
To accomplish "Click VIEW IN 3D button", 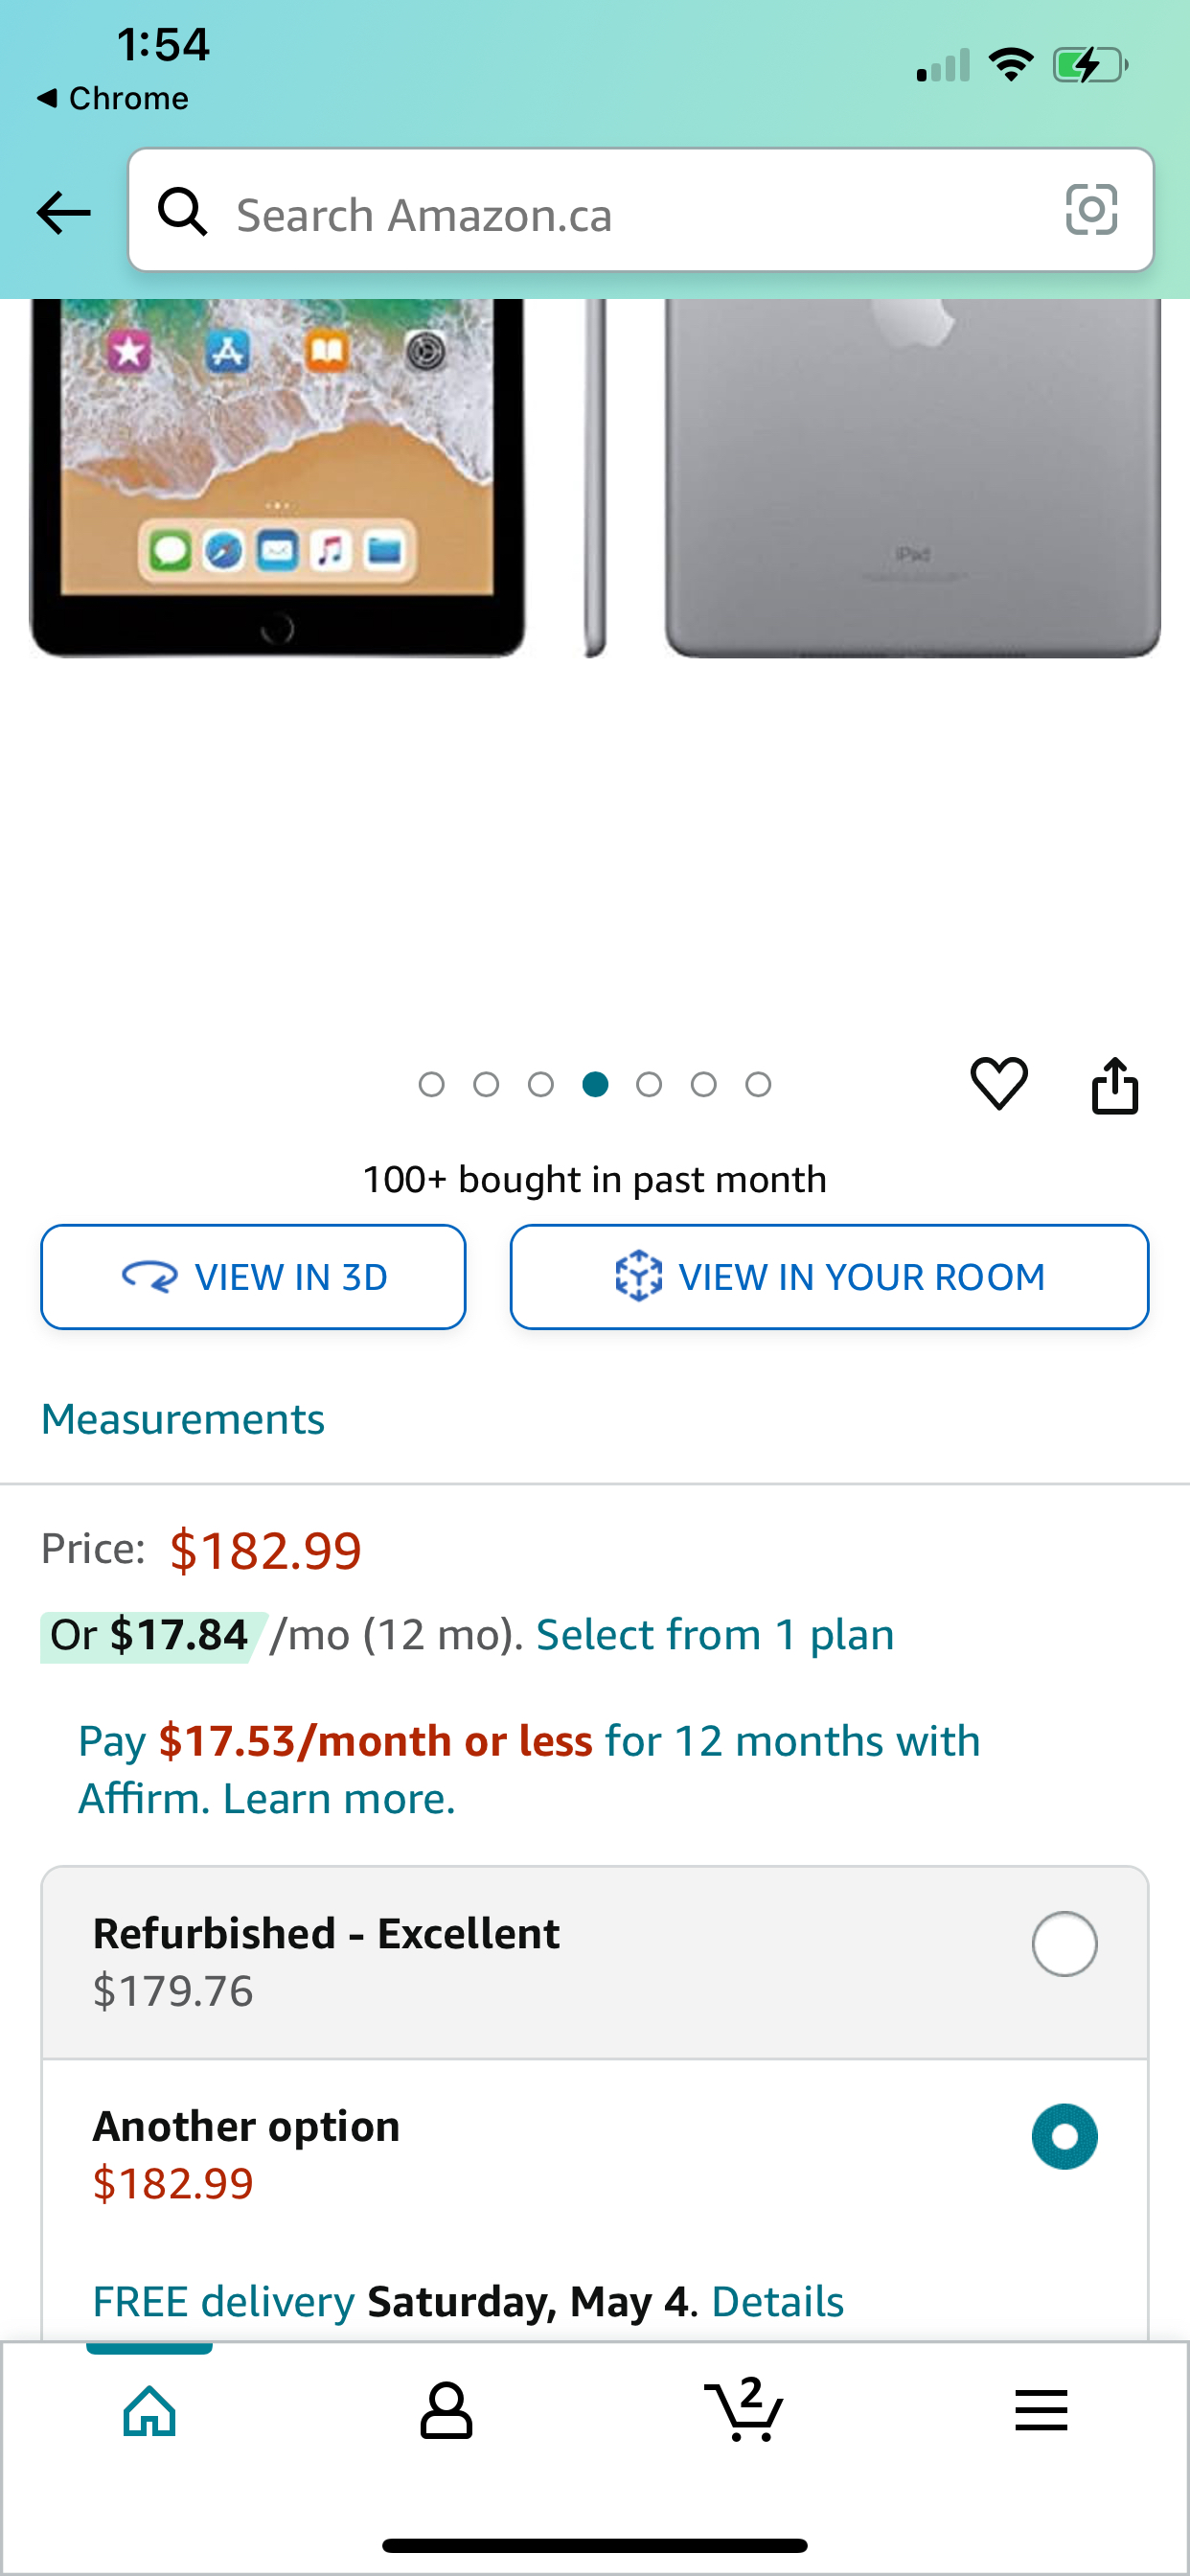I will 253,1277.
